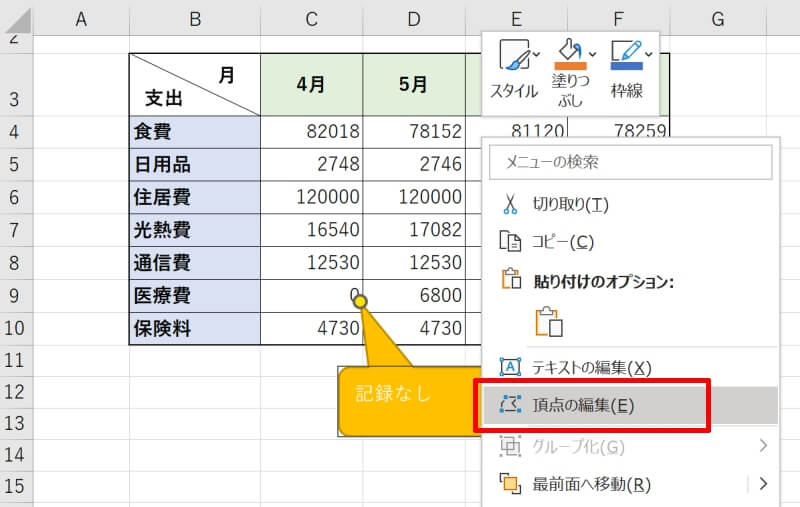Select テキストの編集(X) menu entry
The height and width of the screenshot is (507, 800).
coord(631,367)
